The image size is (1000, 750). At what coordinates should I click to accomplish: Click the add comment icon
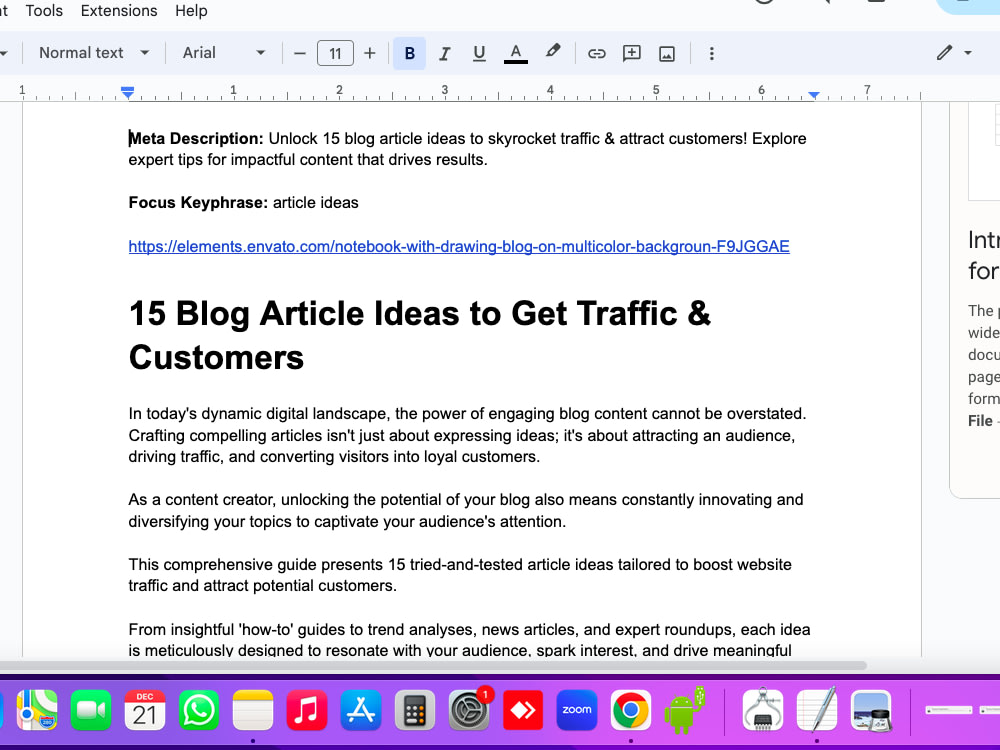(631, 54)
